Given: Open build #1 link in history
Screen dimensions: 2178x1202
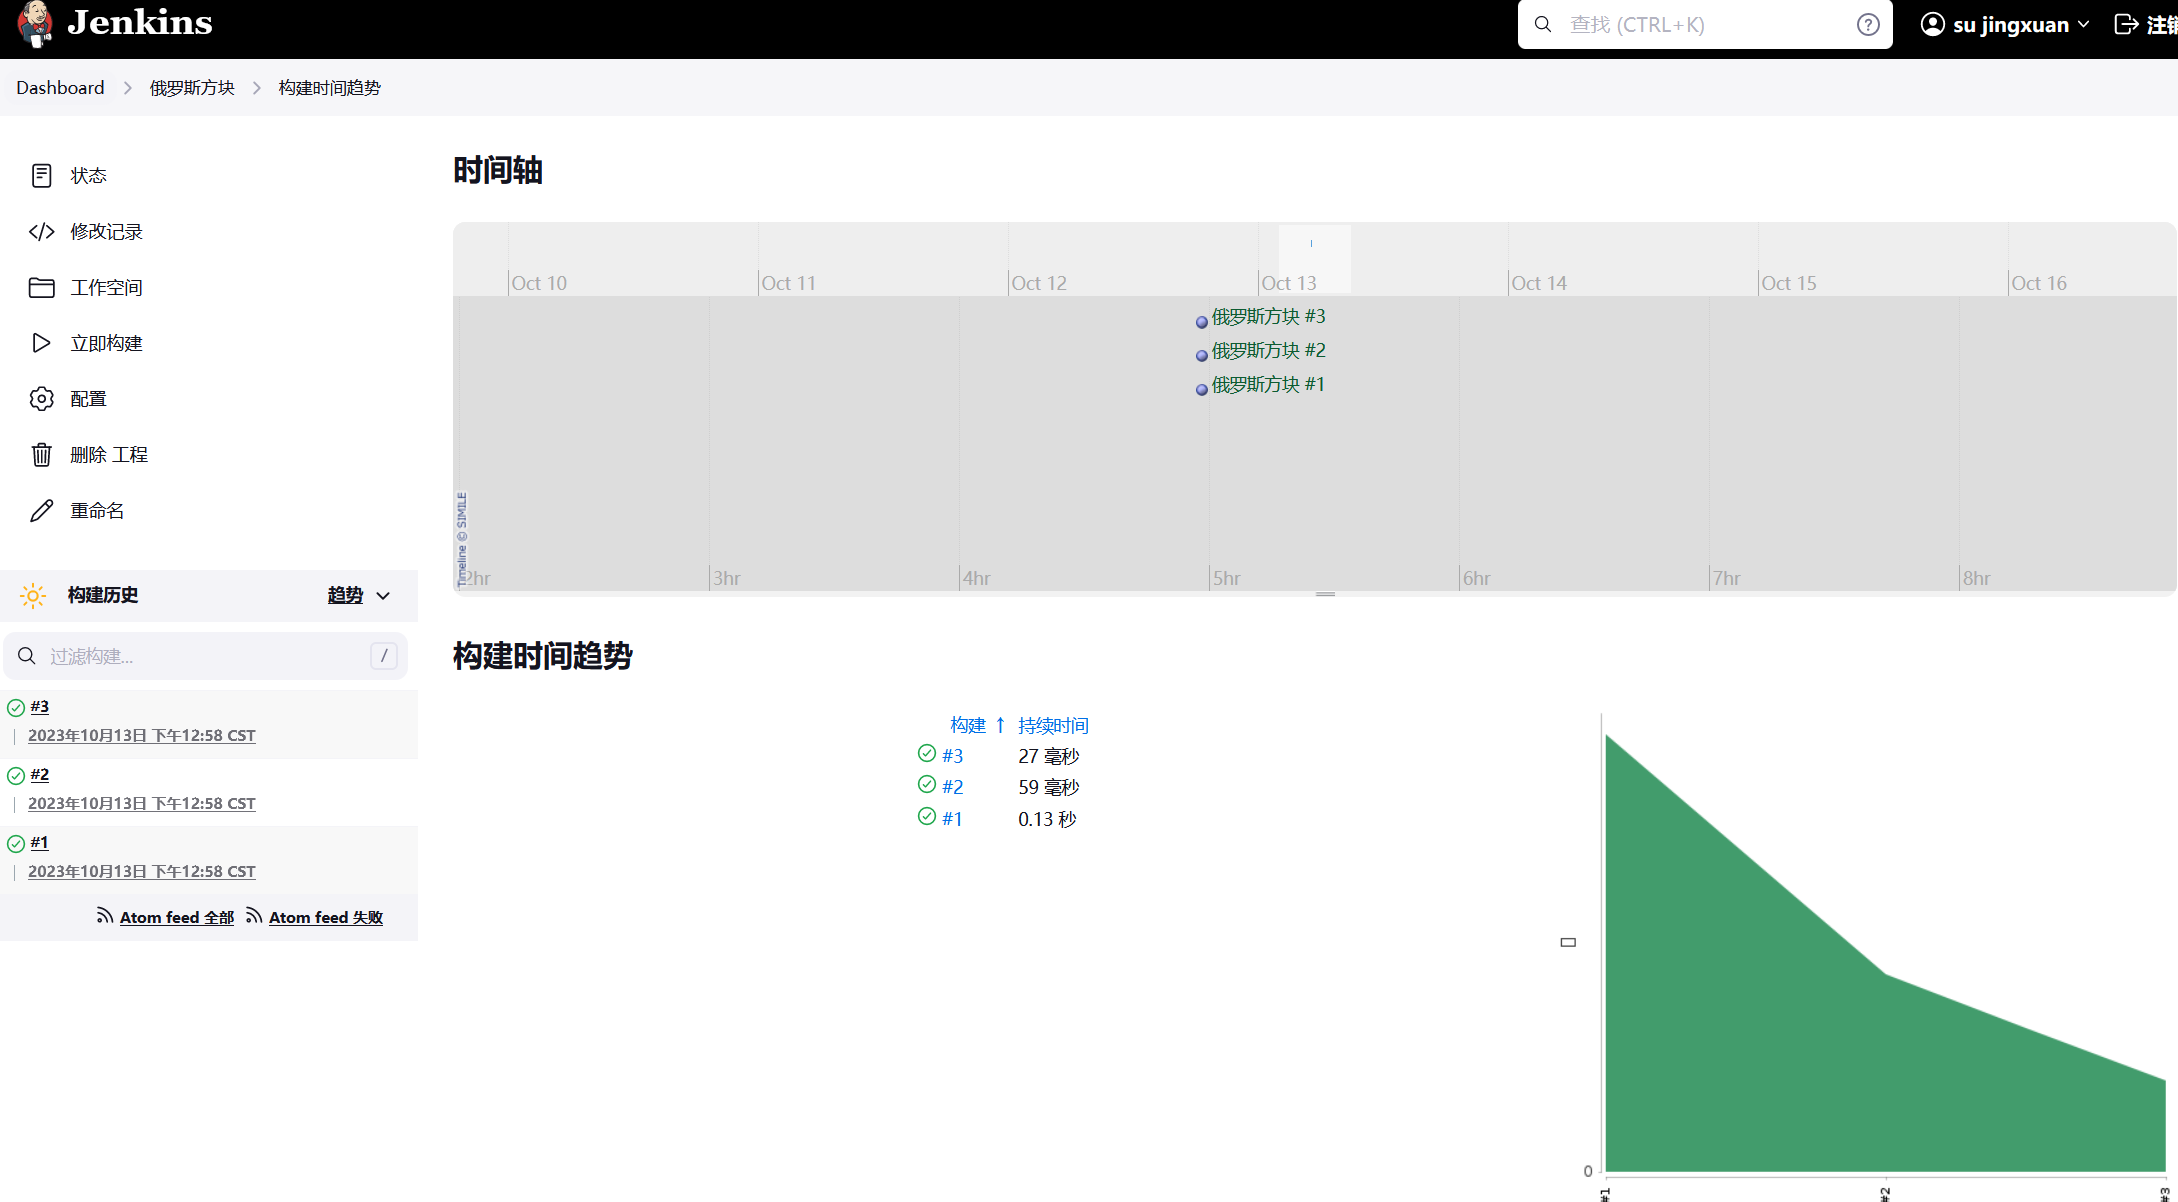Looking at the screenshot, I should click(x=39, y=843).
